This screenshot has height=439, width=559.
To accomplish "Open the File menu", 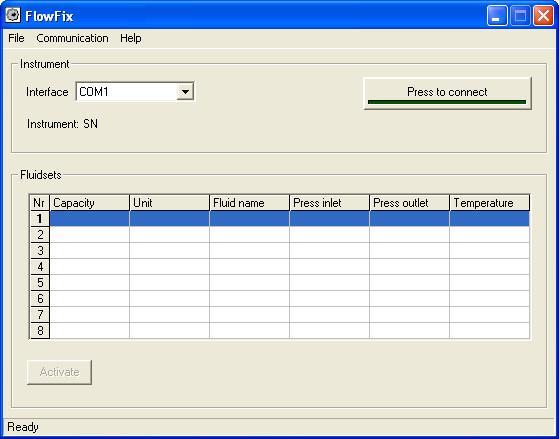I will (x=16, y=38).
